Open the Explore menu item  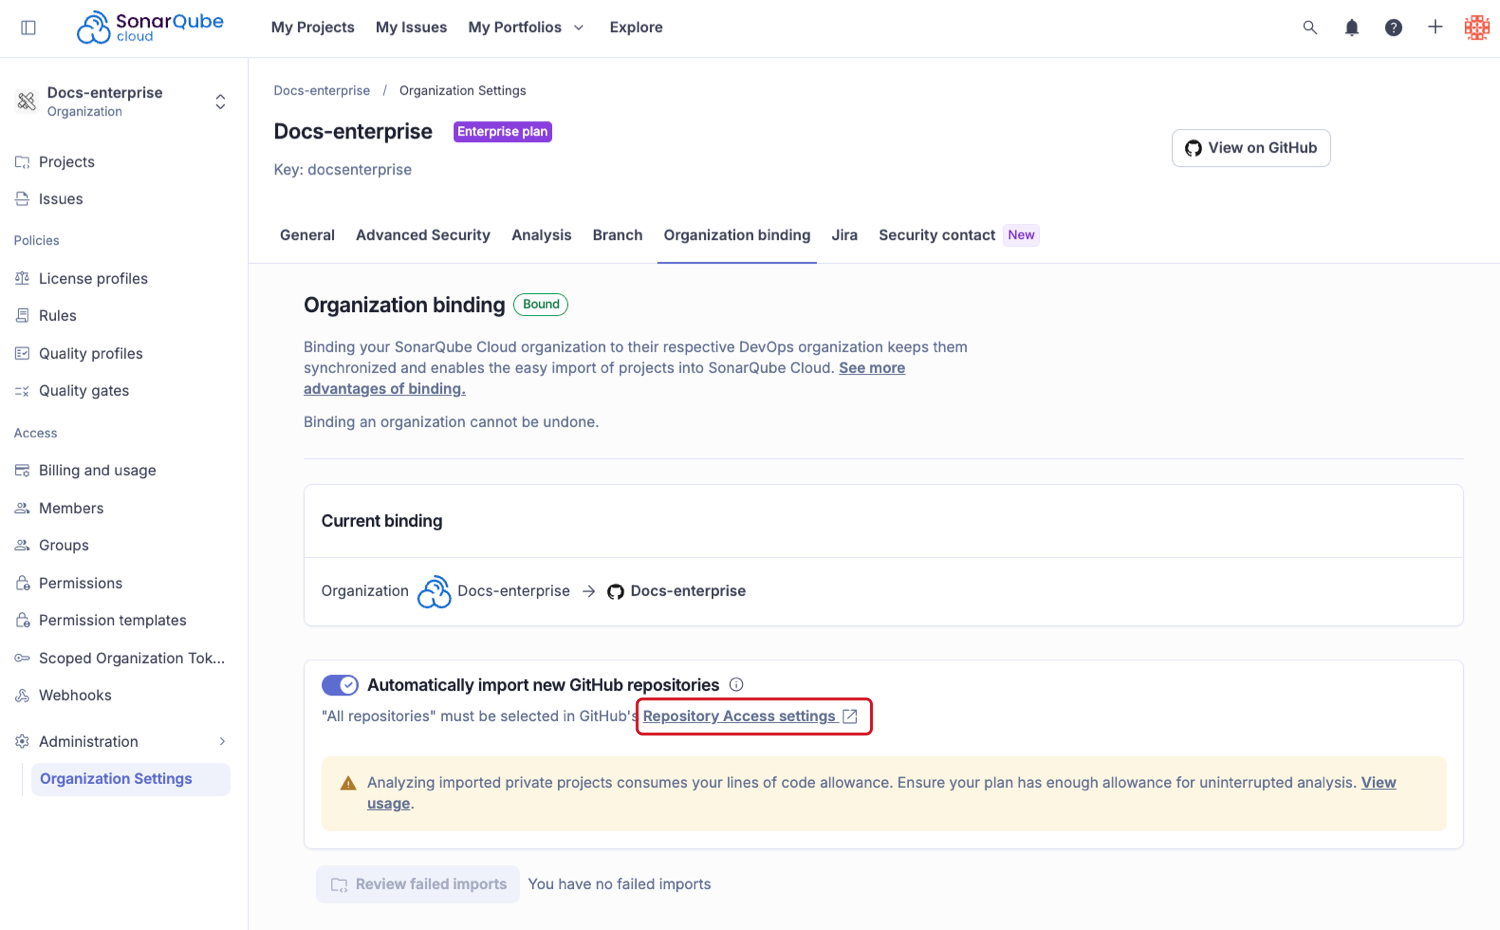[636, 27]
